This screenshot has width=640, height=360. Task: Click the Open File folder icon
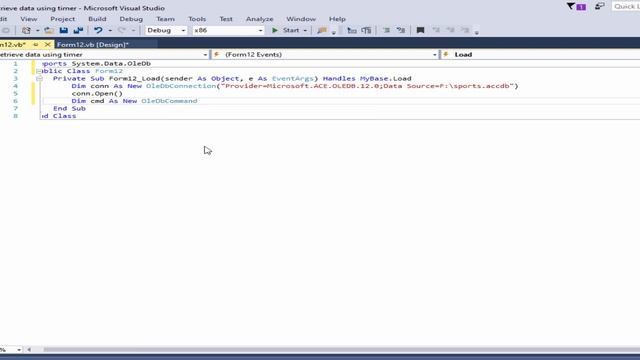click(x=49, y=30)
